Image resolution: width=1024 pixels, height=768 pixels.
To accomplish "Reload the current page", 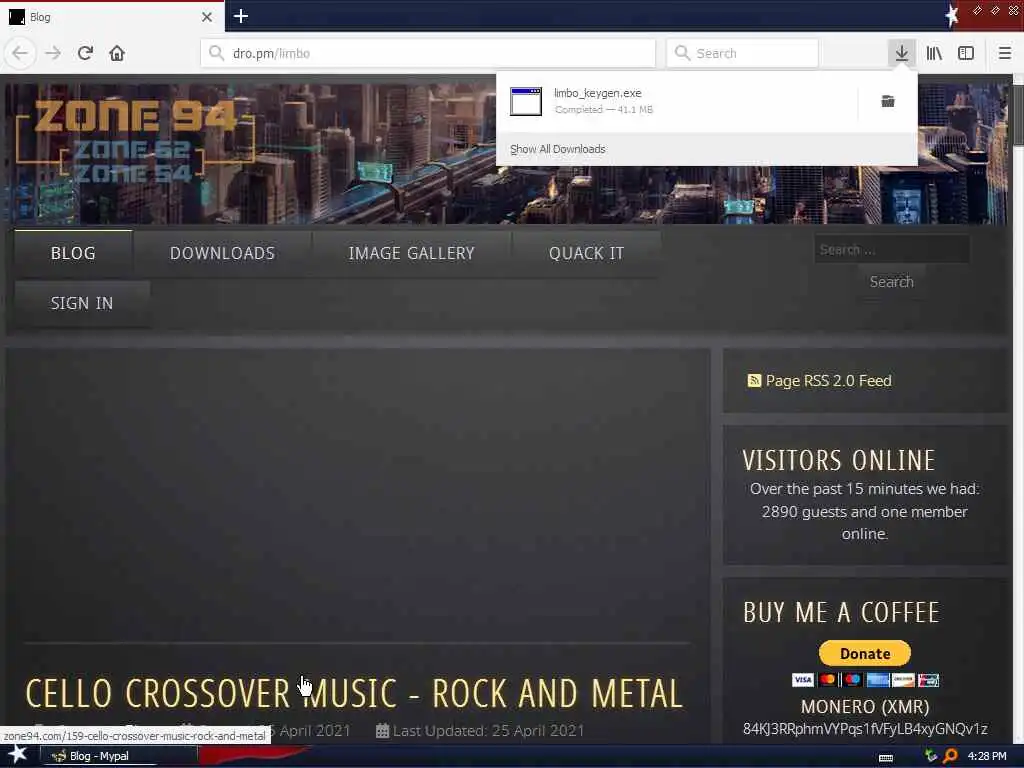I will [85, 53].
